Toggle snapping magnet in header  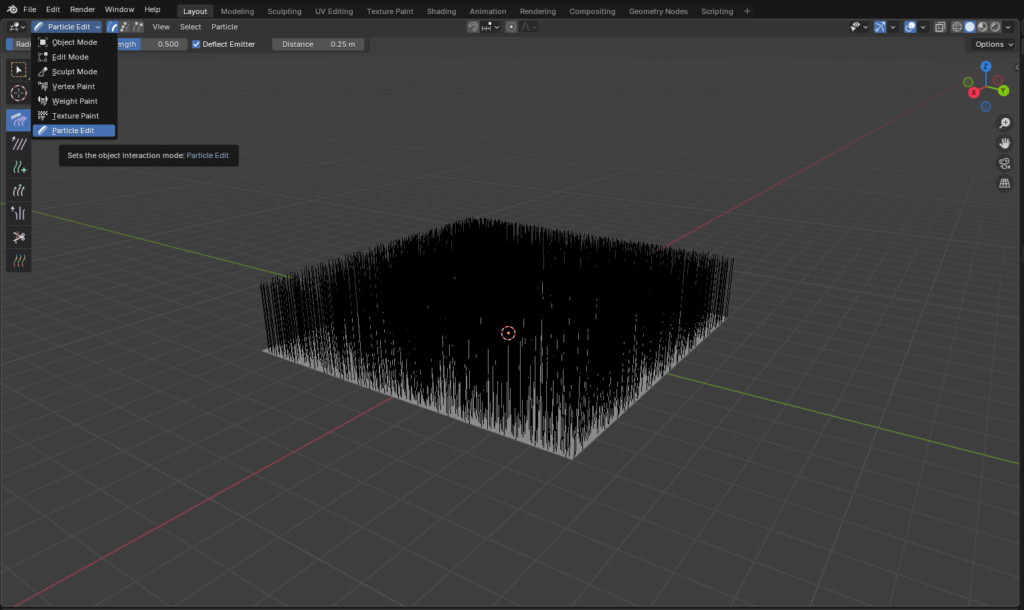[x=473, y=27]
